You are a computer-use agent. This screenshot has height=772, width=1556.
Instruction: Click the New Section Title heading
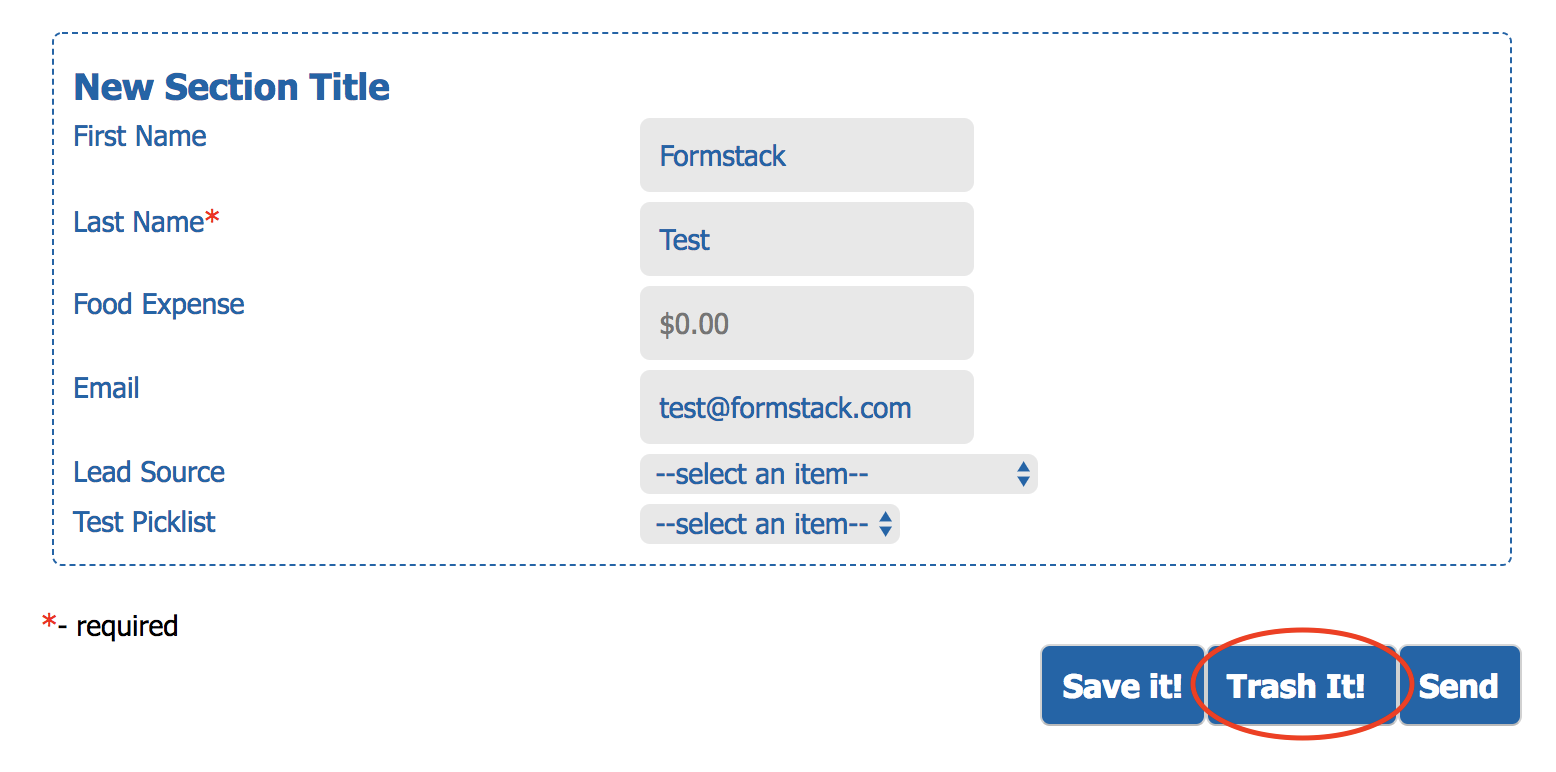click(x=231, y=87)
